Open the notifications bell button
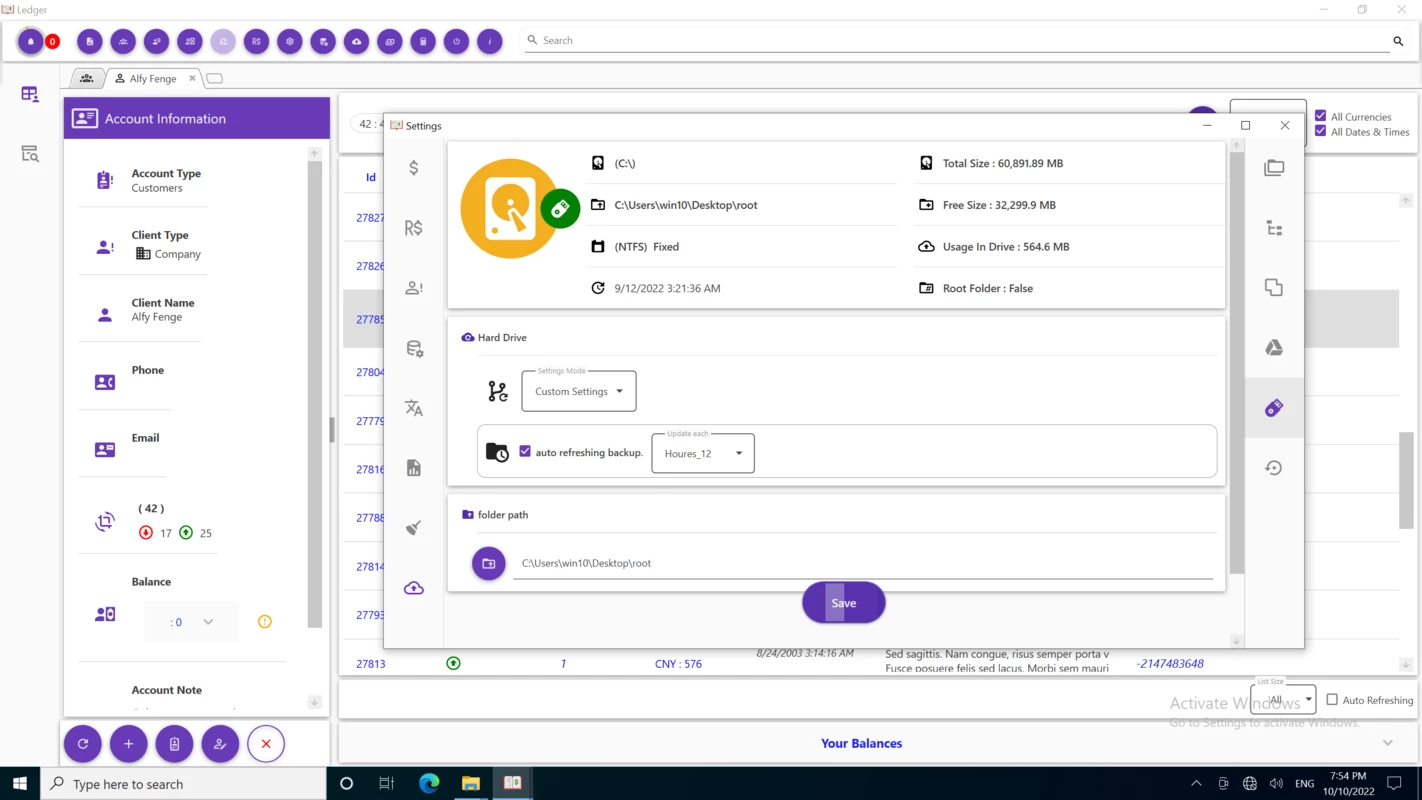This screenshot has height=800, width=1422. [x=30, y=41]
